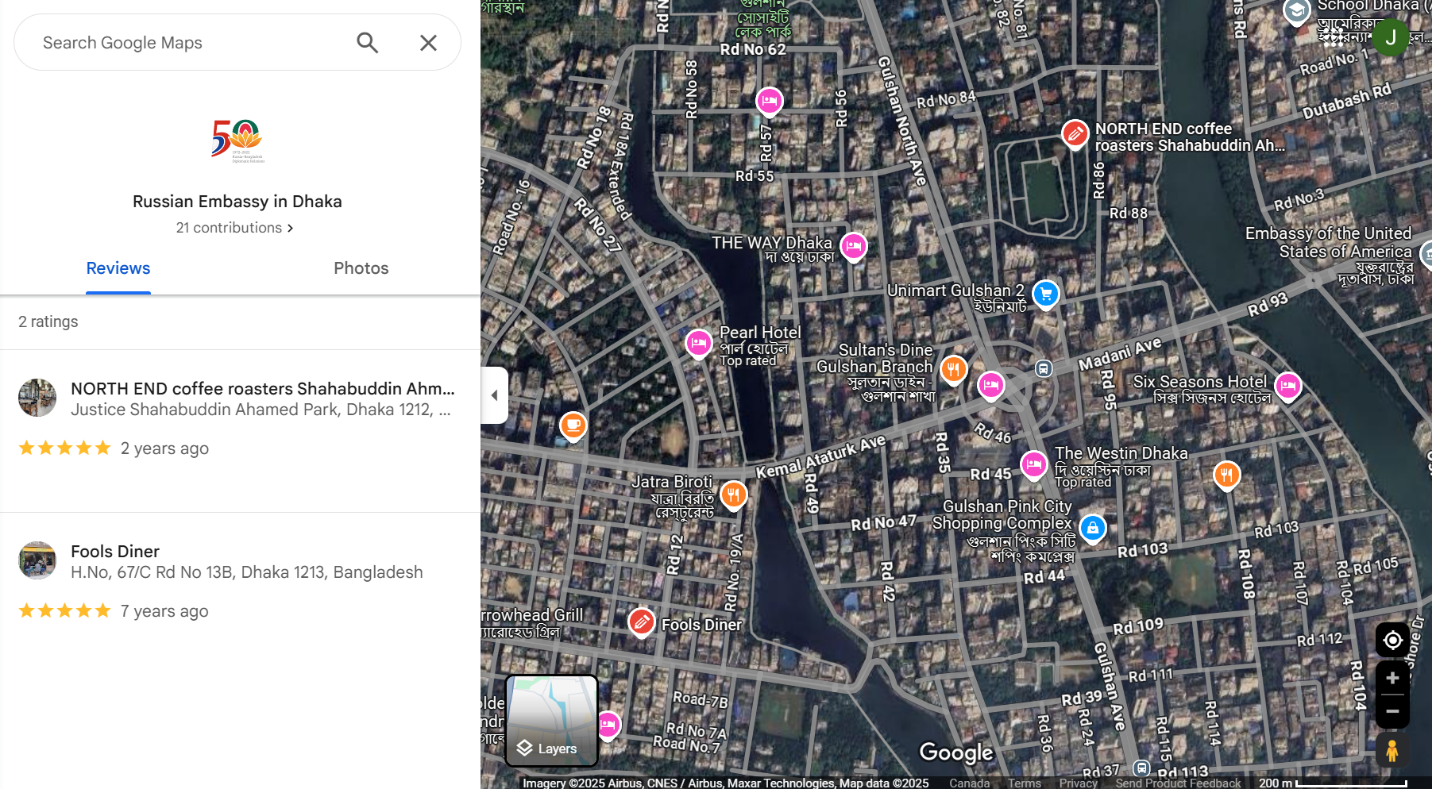Click the Kemal Ataturk Ave road label

[820, 456]
